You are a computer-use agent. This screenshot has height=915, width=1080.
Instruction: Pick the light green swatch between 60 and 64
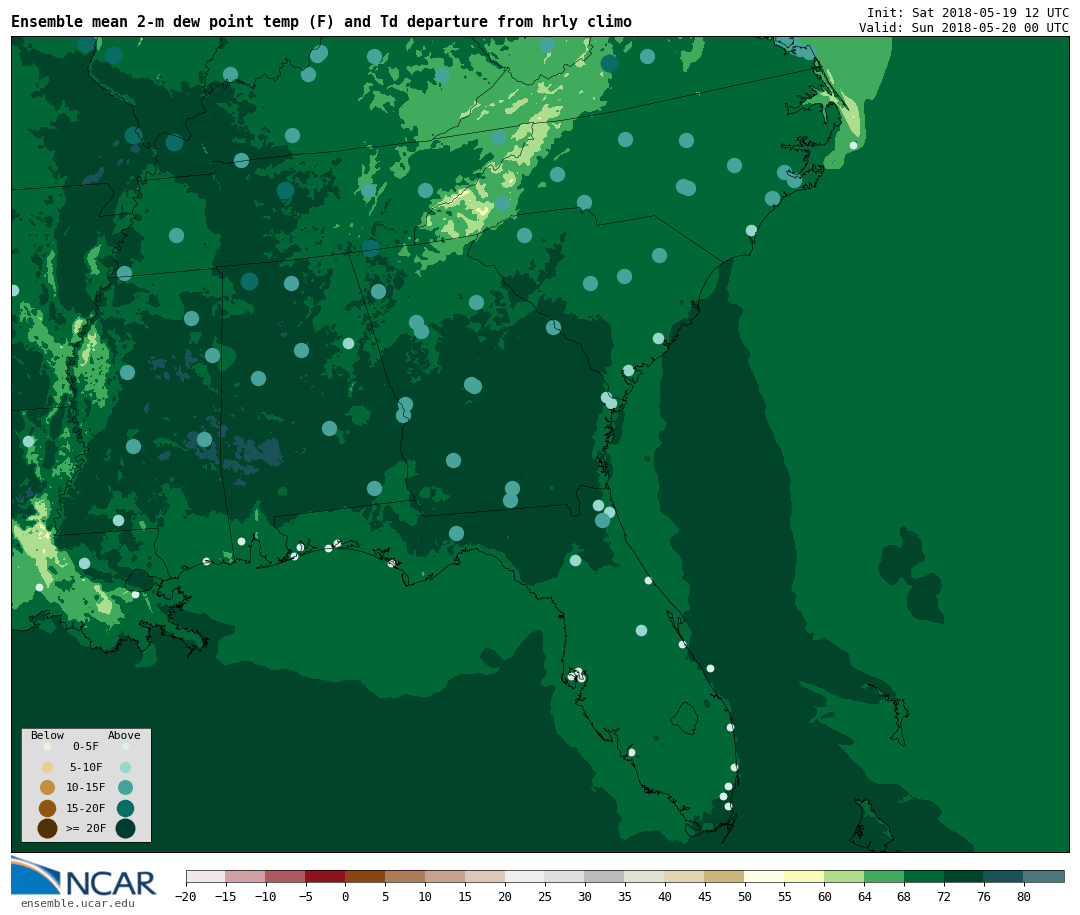845,876
